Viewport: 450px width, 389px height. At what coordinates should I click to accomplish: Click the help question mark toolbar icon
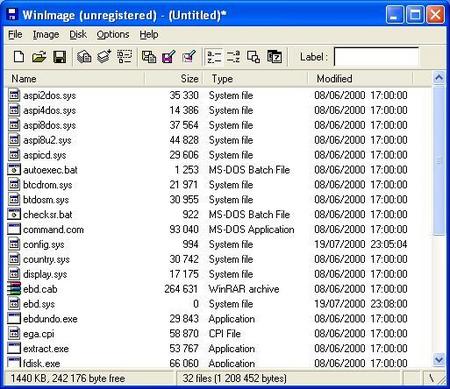274,57
